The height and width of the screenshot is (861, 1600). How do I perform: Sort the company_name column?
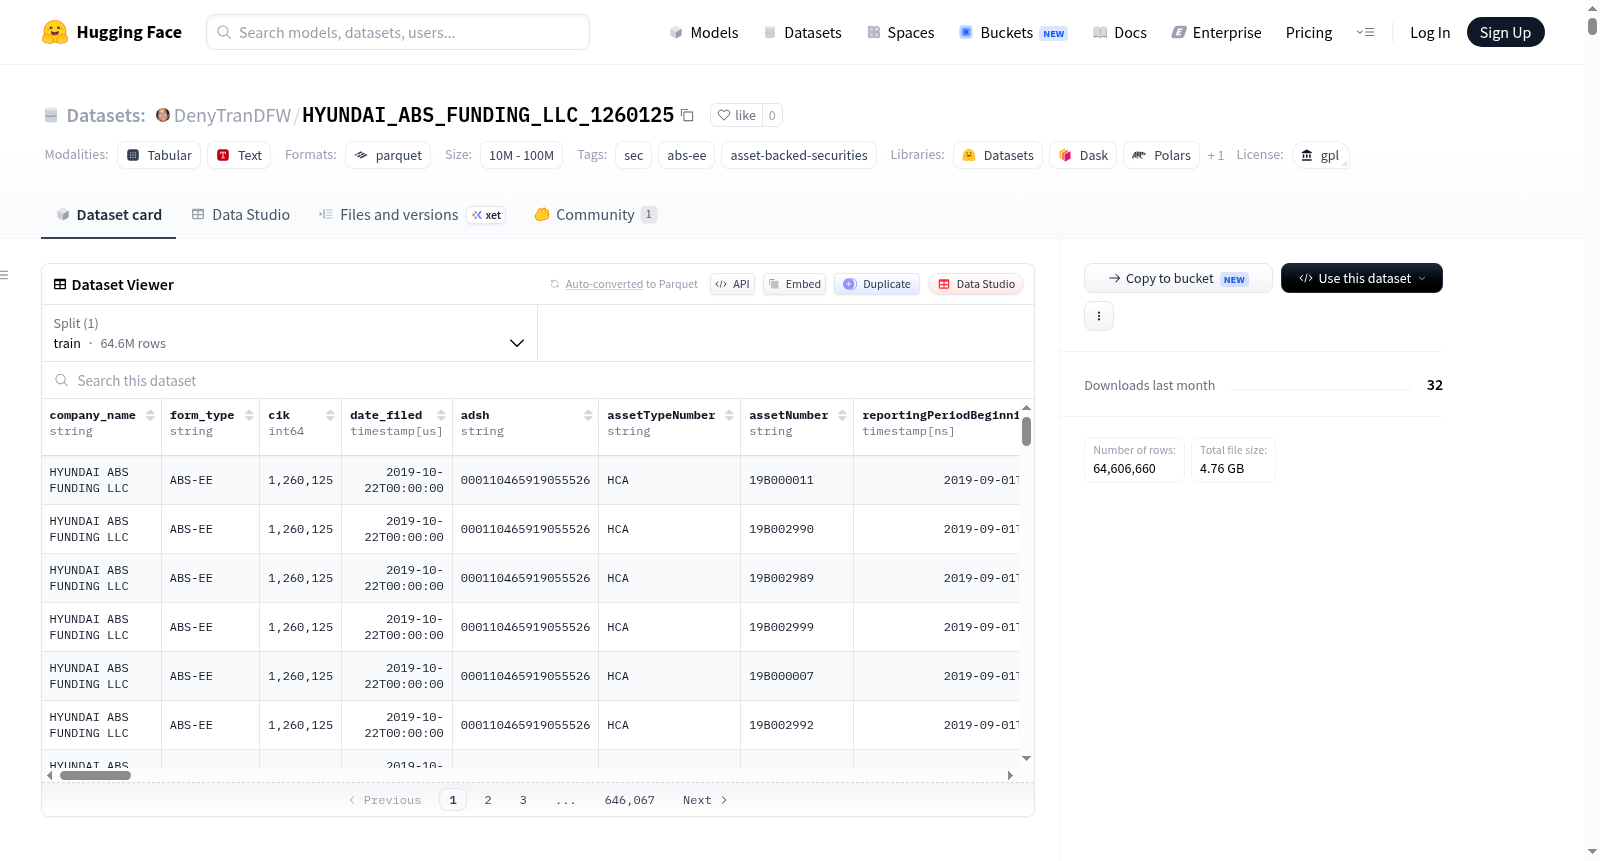coord(150,415)
